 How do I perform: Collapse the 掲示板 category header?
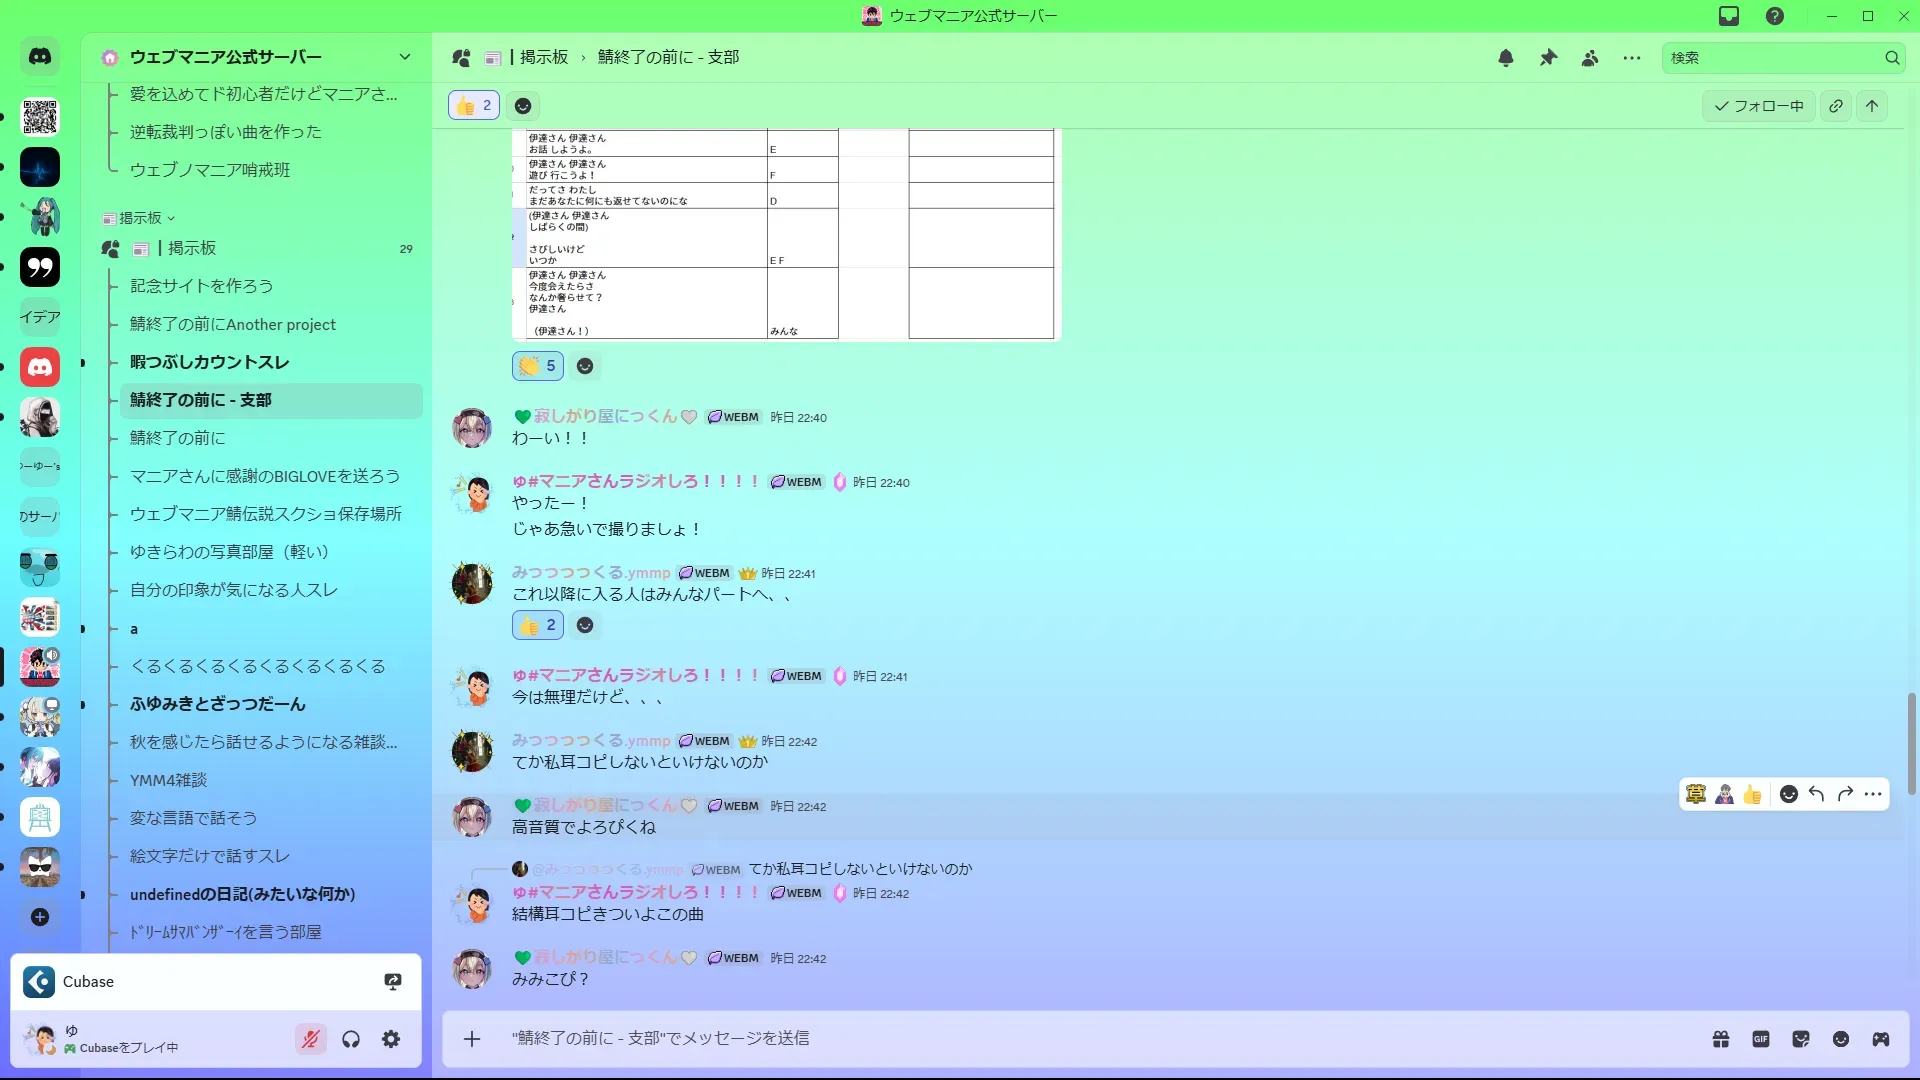140,218
